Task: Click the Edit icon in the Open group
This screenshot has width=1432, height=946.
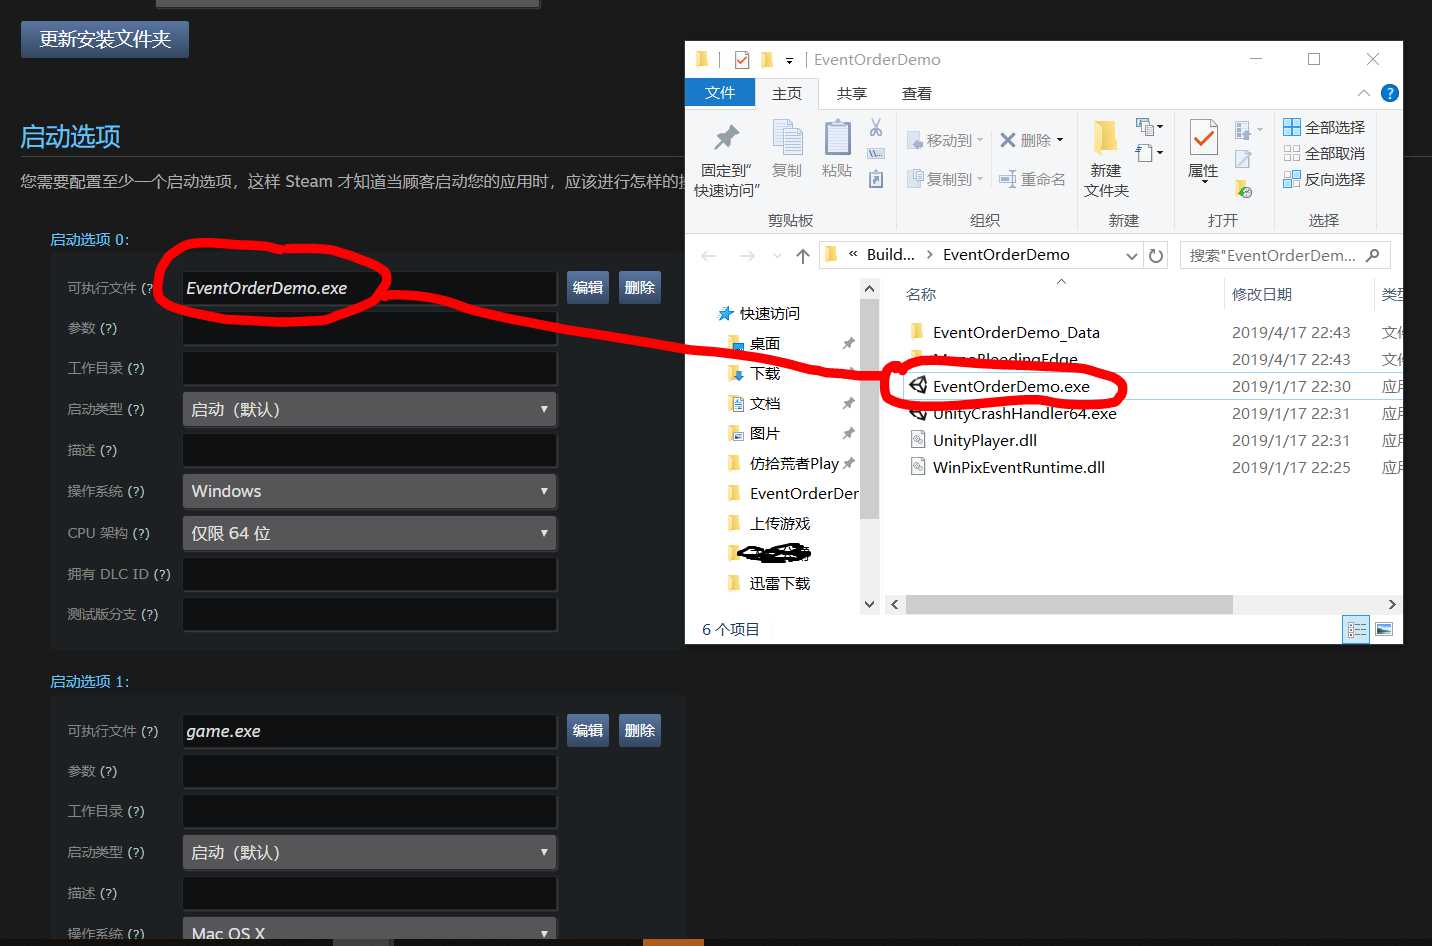Action: point(1243,159)
